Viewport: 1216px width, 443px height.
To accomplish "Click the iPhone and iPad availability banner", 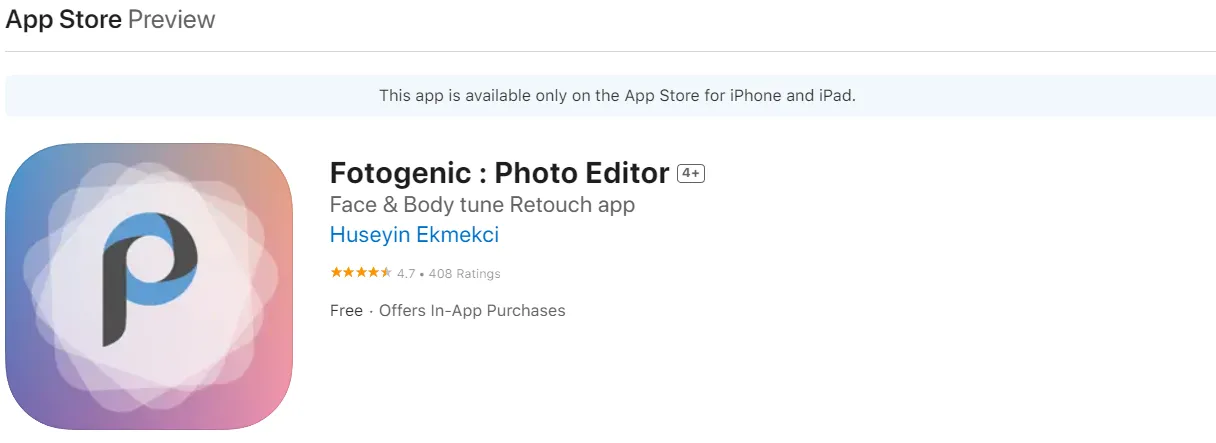I will pos(617,96).
